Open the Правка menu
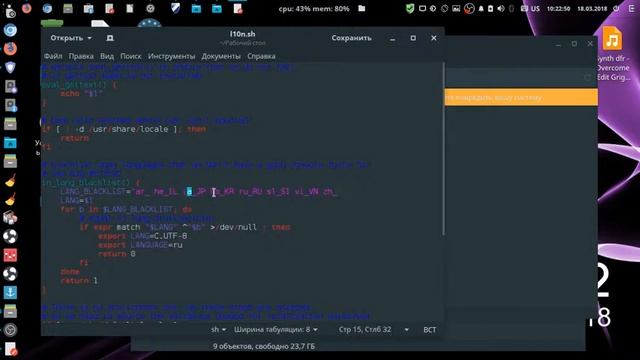This screenshot has width=640, height=360. tap(81, 56)
